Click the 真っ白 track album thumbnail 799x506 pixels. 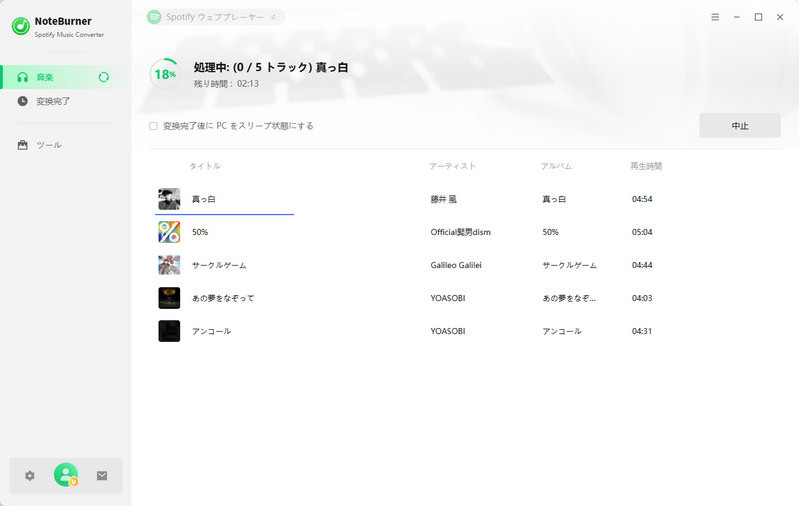[169, 199]
